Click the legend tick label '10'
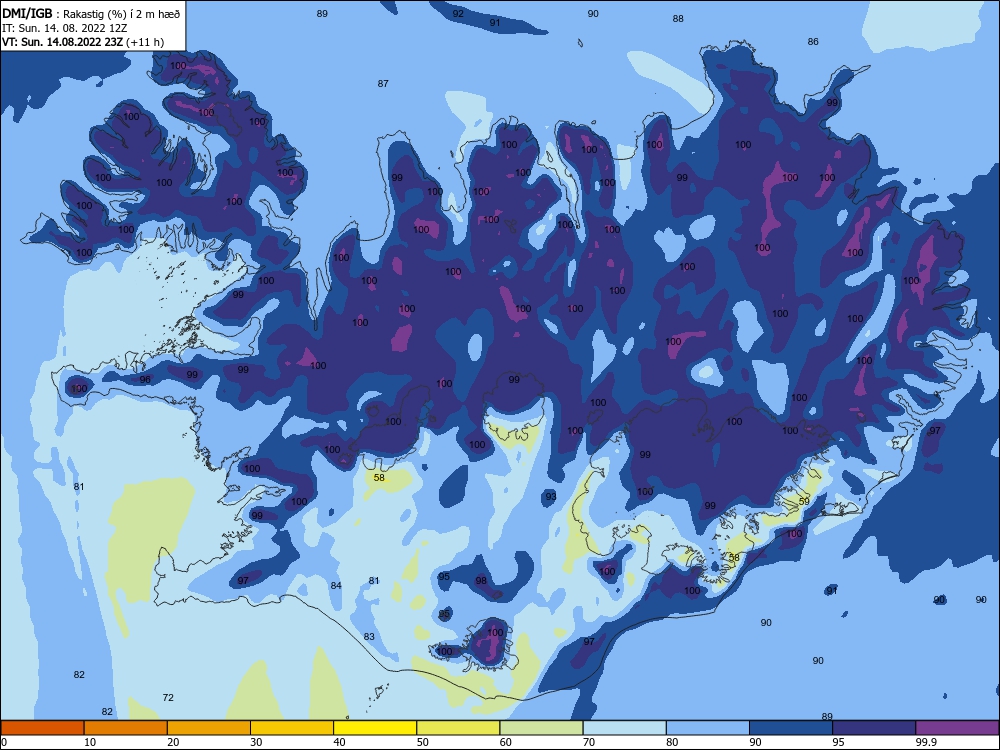The image size is (1000, 750). click(90, 742)
